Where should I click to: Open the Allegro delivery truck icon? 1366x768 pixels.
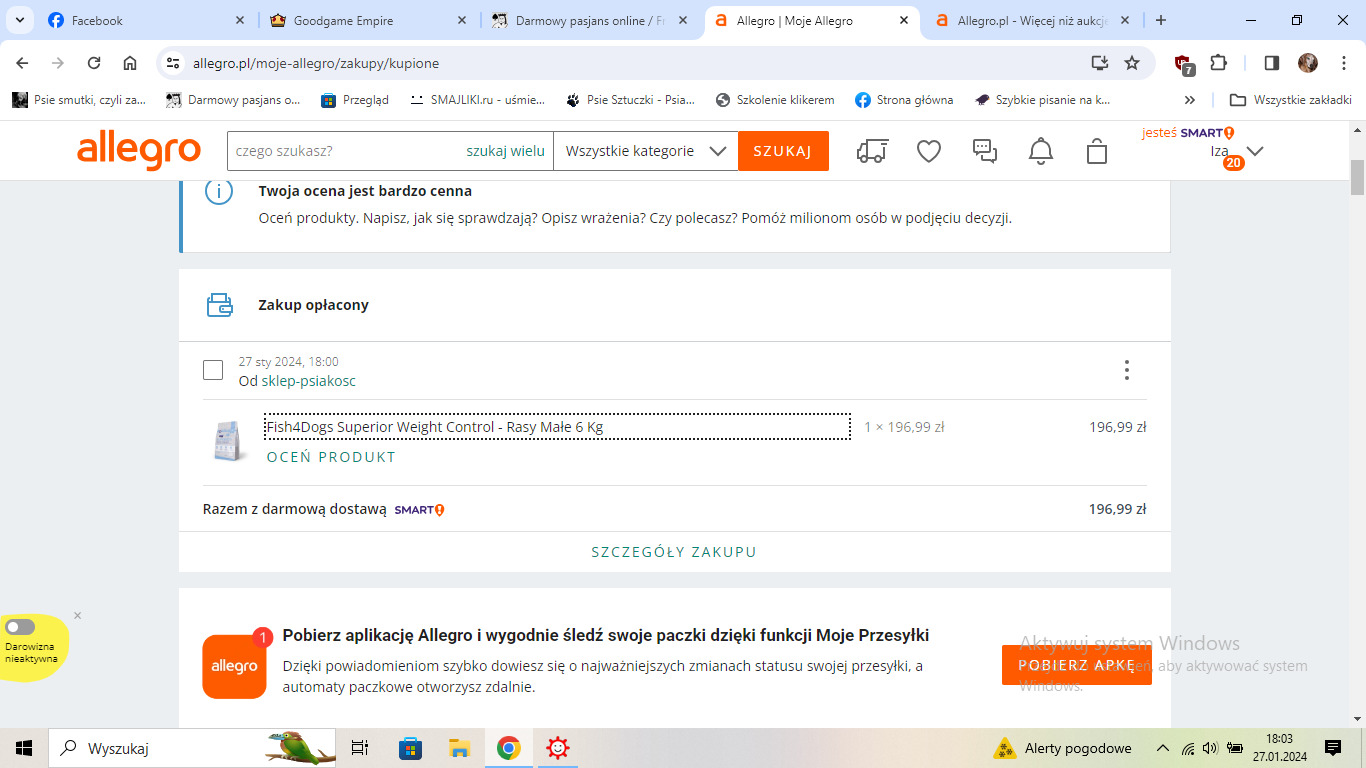tap(872, 151)
